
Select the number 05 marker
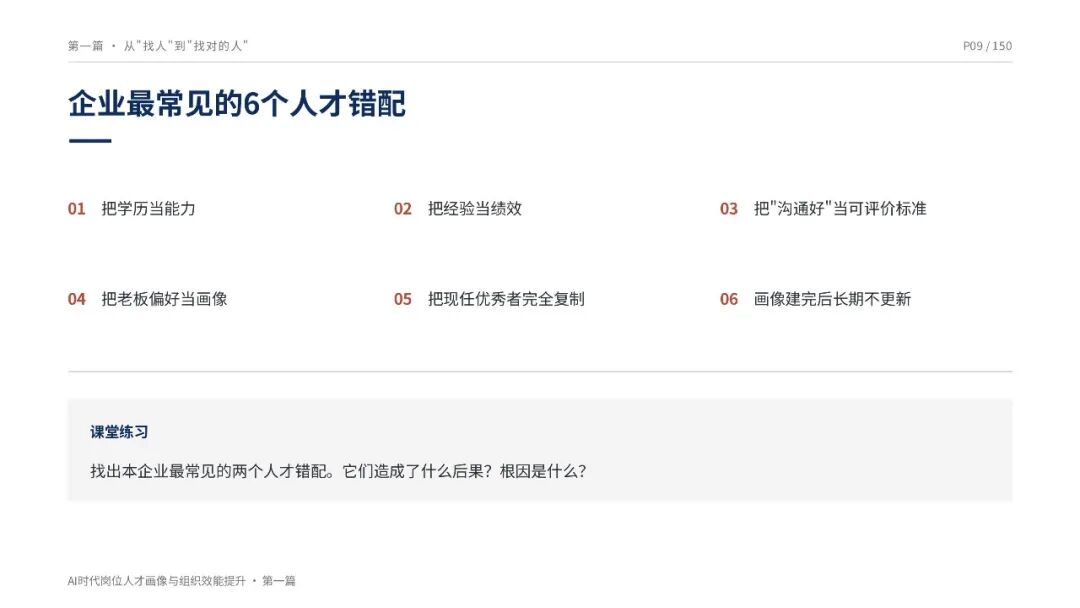tap(402, 299)
